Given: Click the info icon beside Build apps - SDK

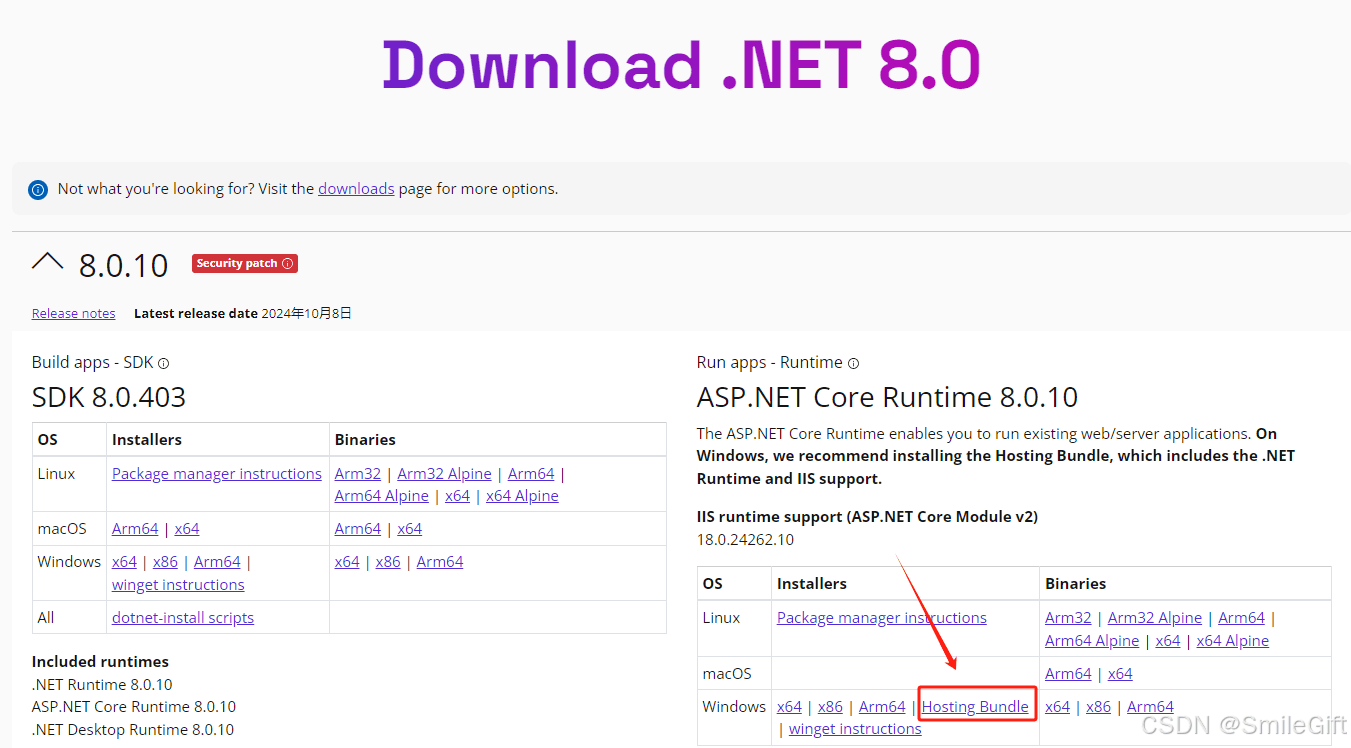Looking at the screenshot, I should point(164,362).
